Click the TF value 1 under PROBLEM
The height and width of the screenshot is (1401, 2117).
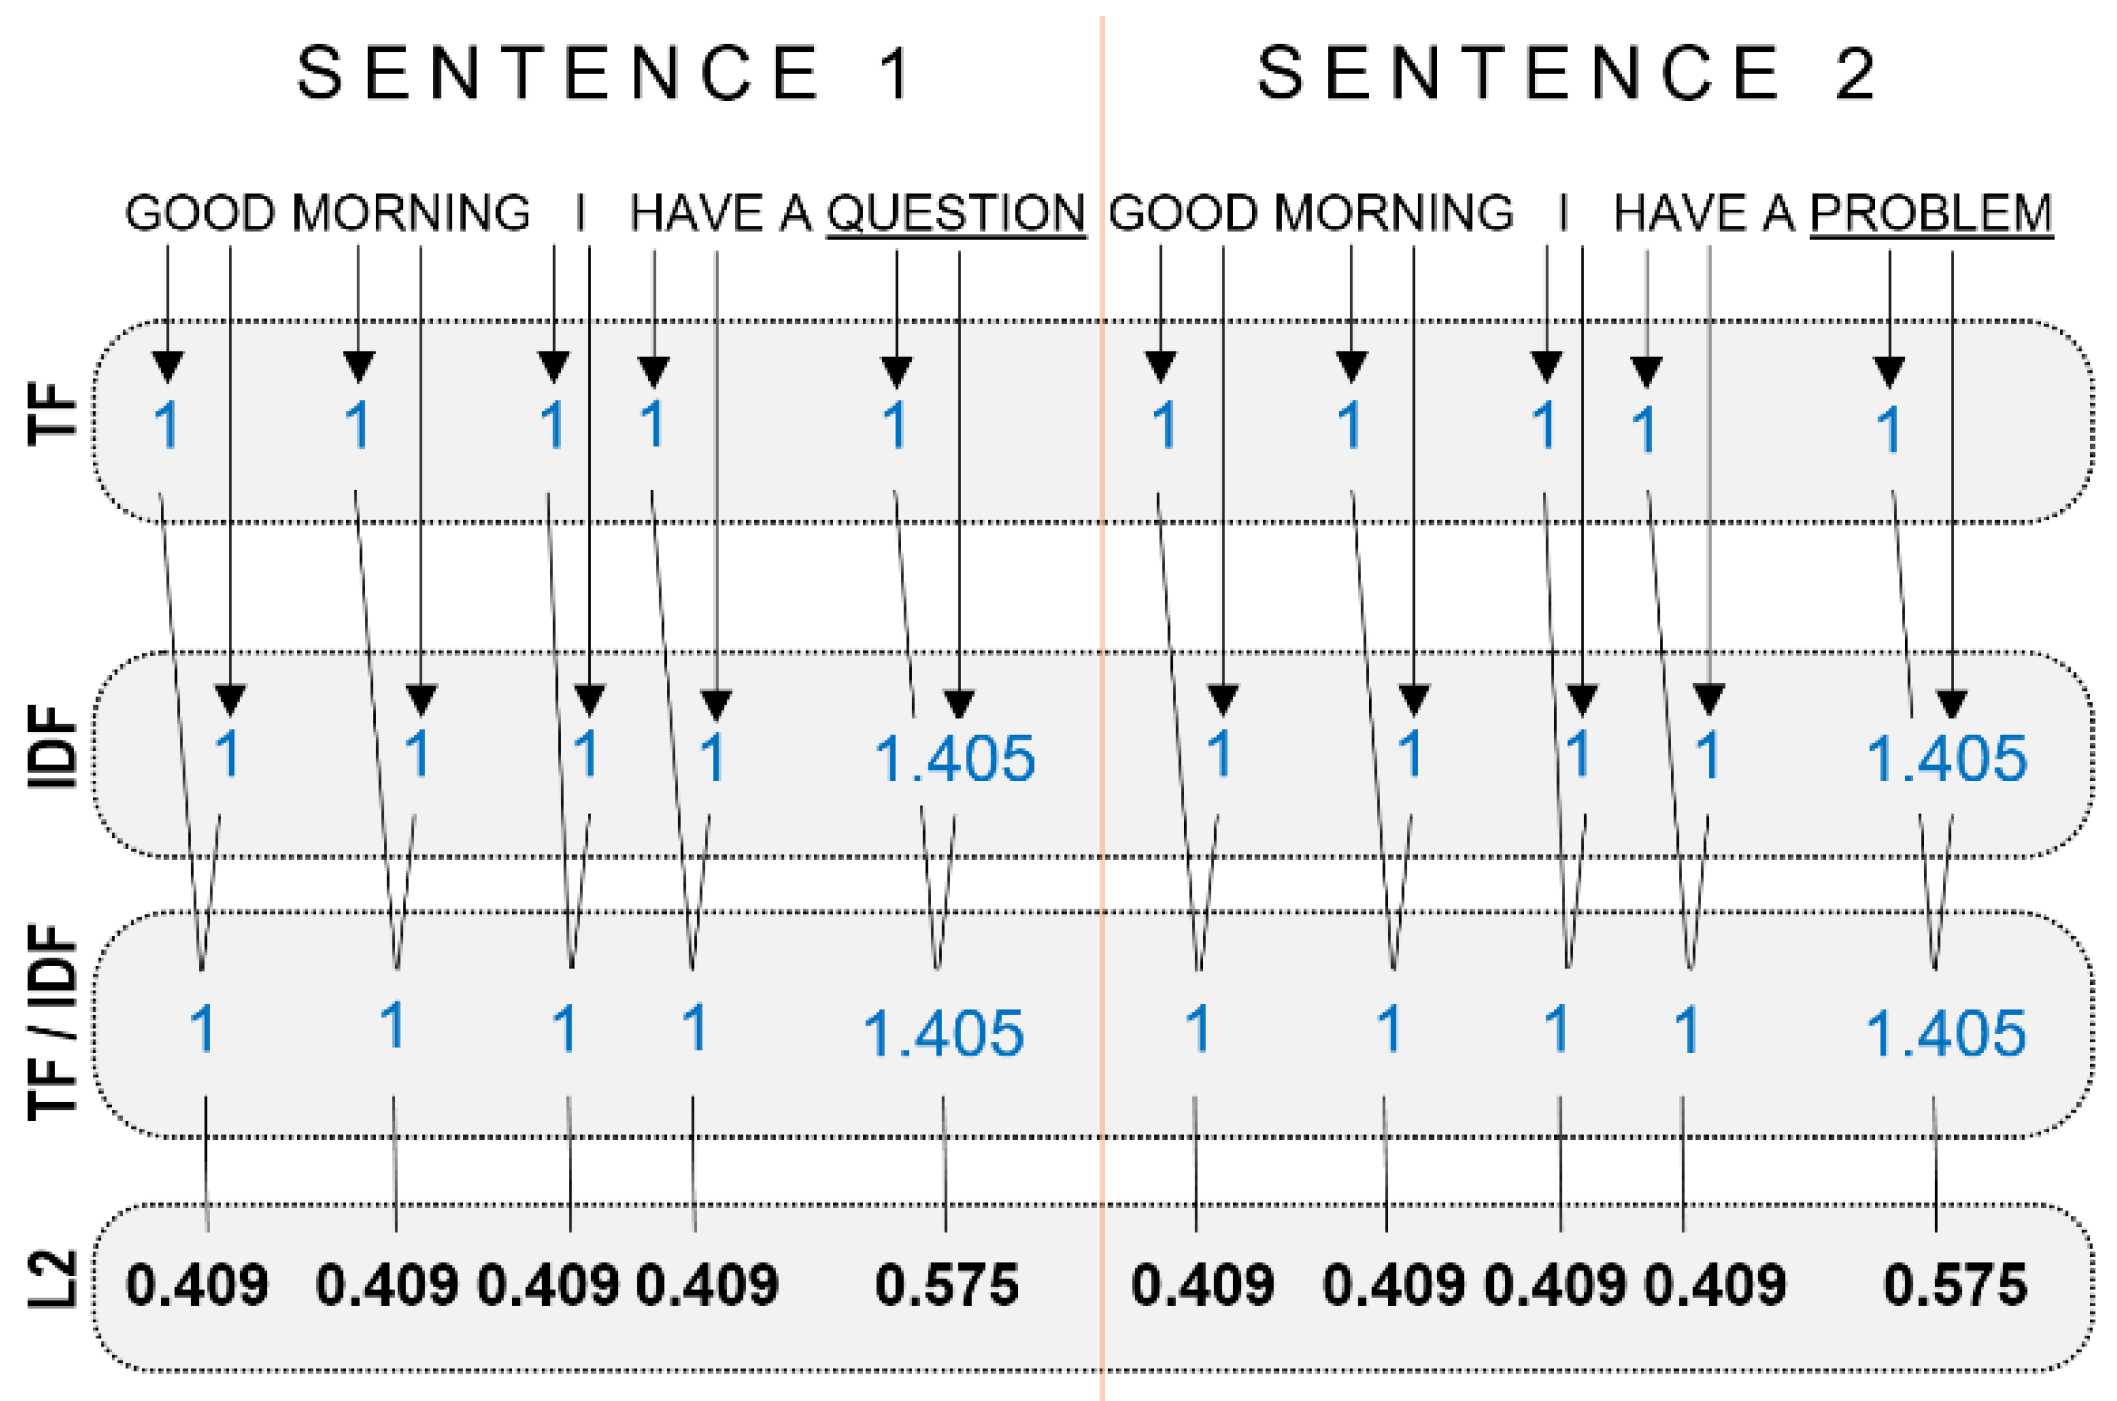coord(1888,430)
